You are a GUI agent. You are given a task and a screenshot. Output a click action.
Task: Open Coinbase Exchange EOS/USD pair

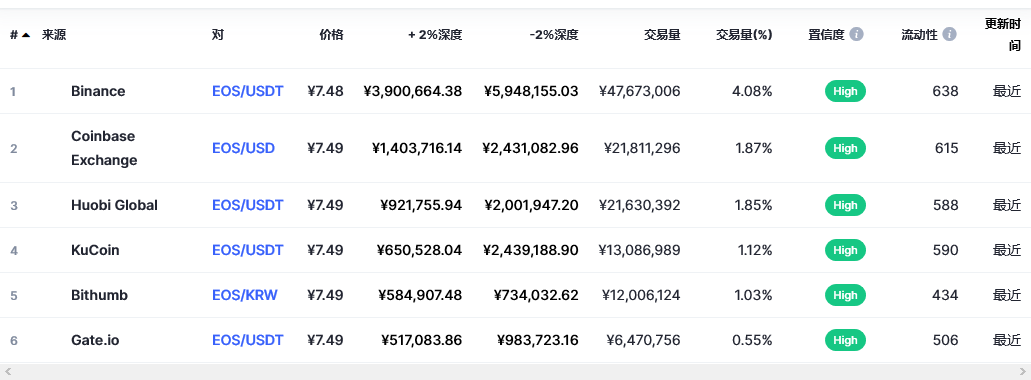pyautogui.click(x=243, y=148)
